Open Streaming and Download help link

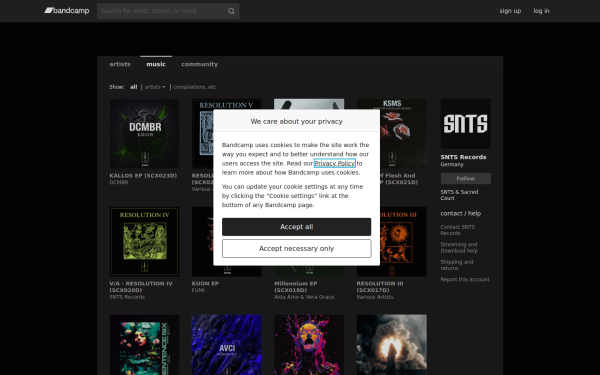tap(459, 248)
